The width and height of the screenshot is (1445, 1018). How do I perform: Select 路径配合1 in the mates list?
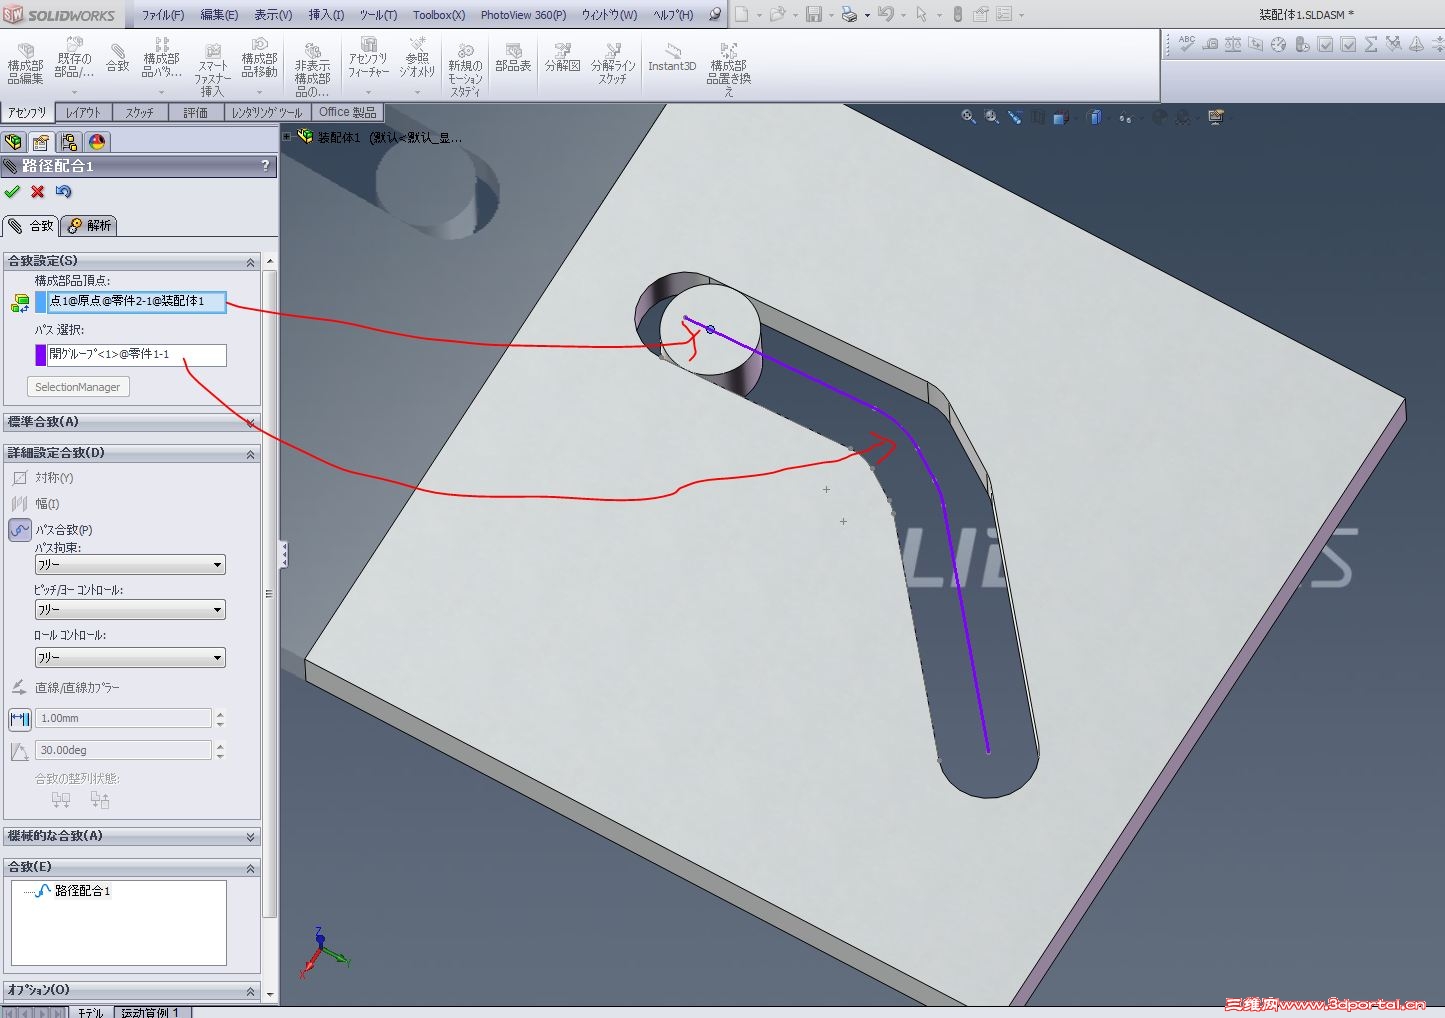(x=82, y=891)
